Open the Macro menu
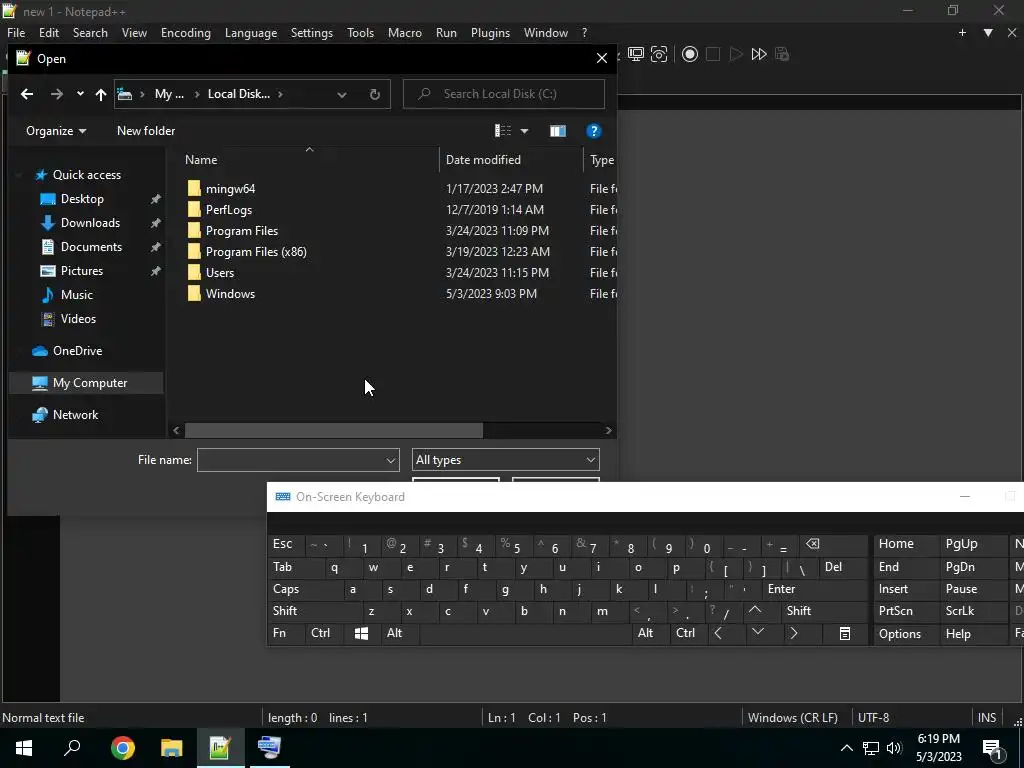This screenshot has height=768, width=1024. click(404, 33)
